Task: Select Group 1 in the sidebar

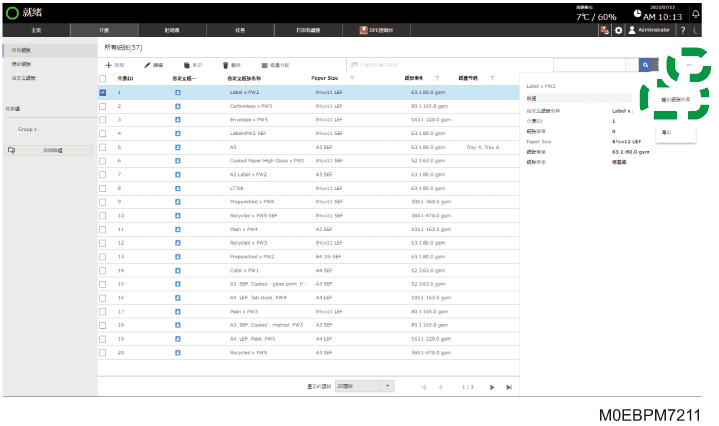Action: (x=28, y=129)
